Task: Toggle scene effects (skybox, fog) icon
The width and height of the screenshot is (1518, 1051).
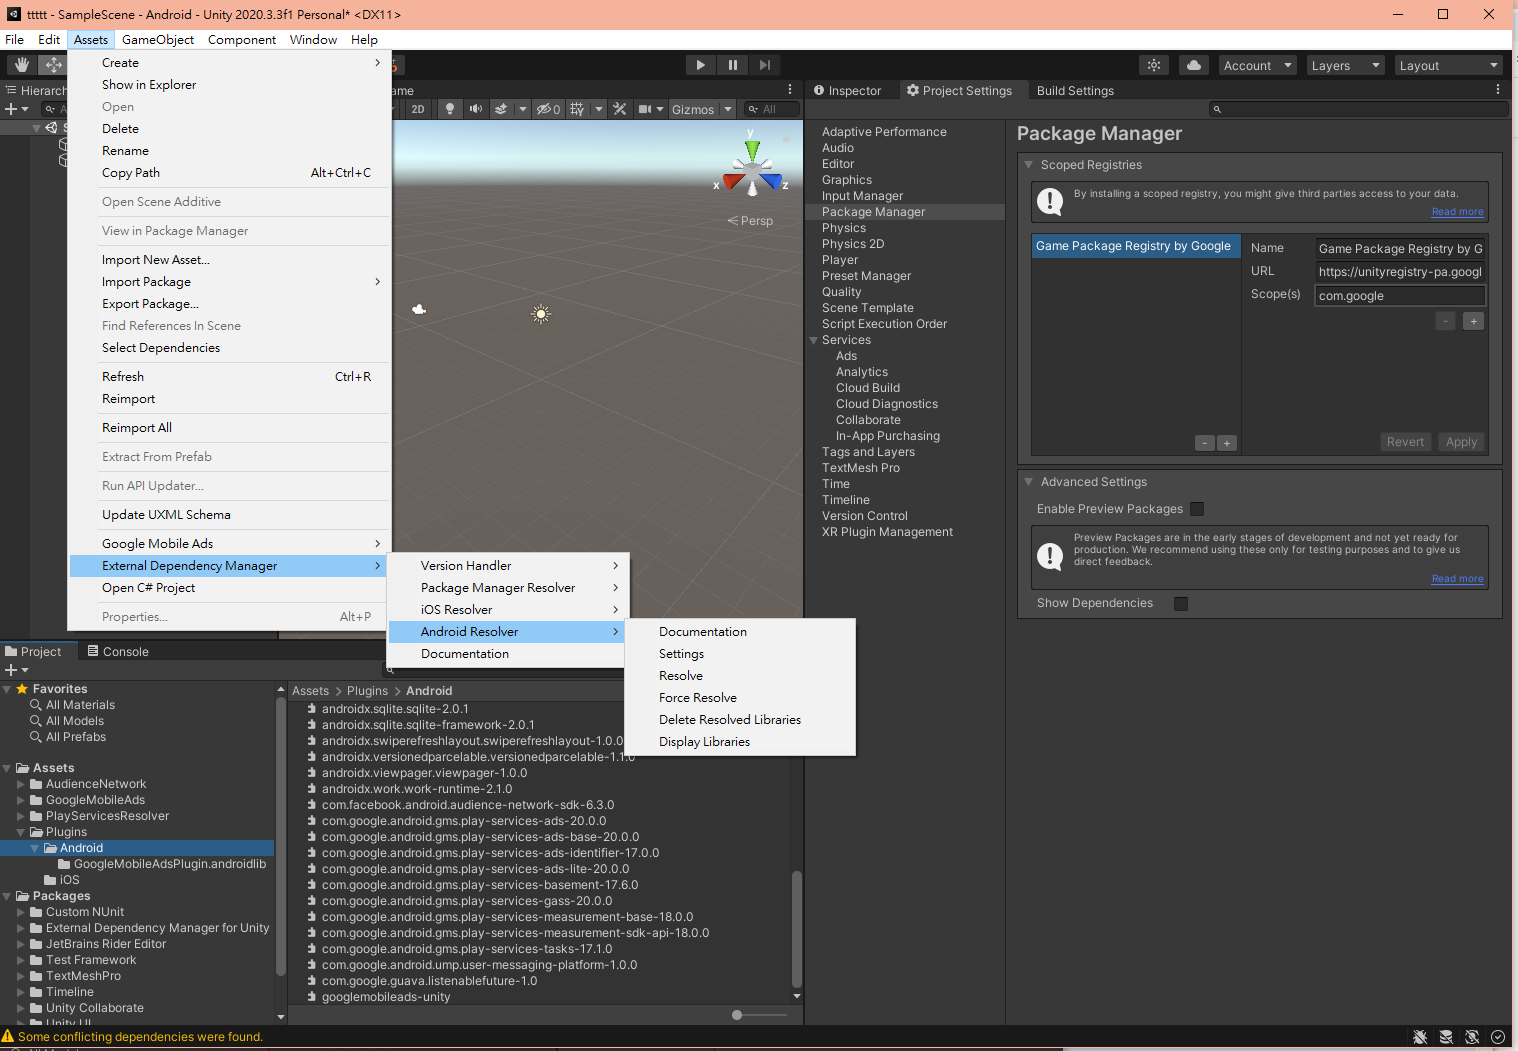Action: pos(501,109)
